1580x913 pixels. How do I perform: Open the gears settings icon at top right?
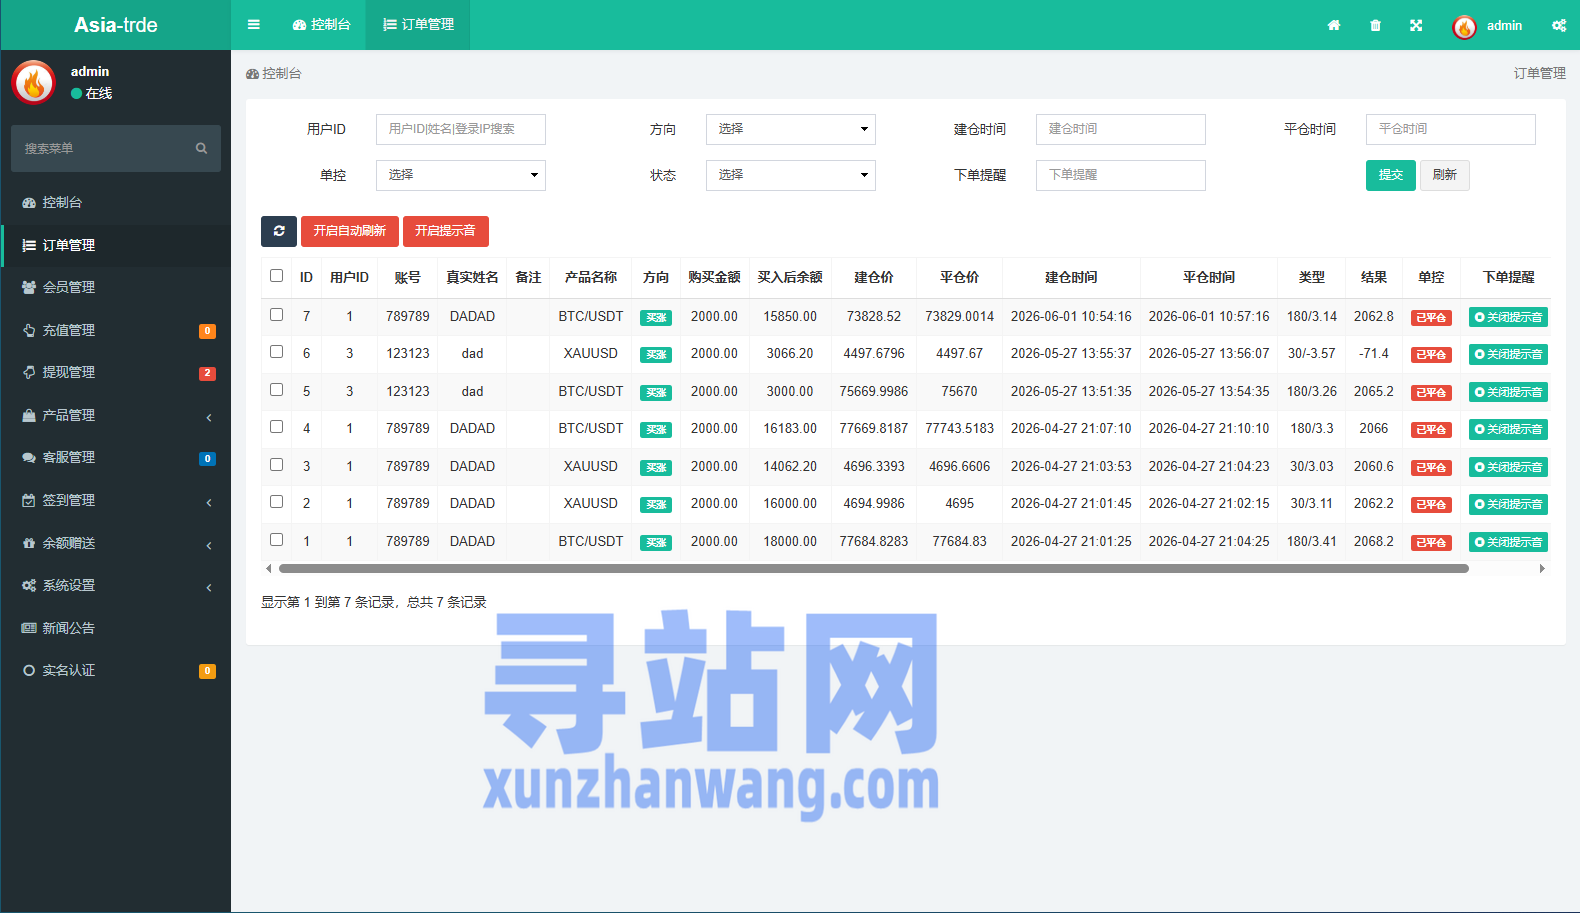tap(1559, 25)
